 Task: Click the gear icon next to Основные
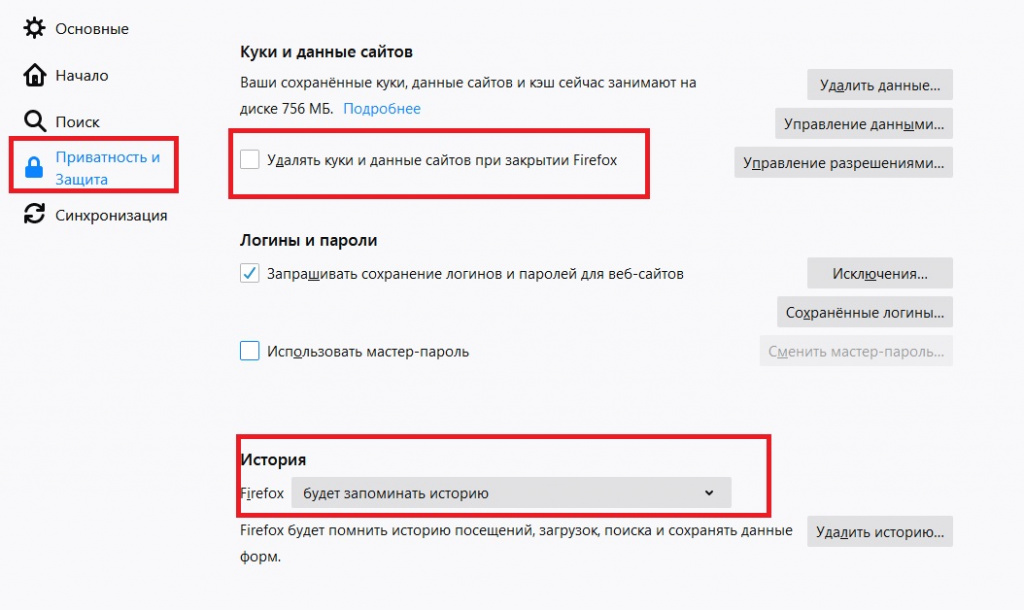pyautogui.click(x=34, y=28)
